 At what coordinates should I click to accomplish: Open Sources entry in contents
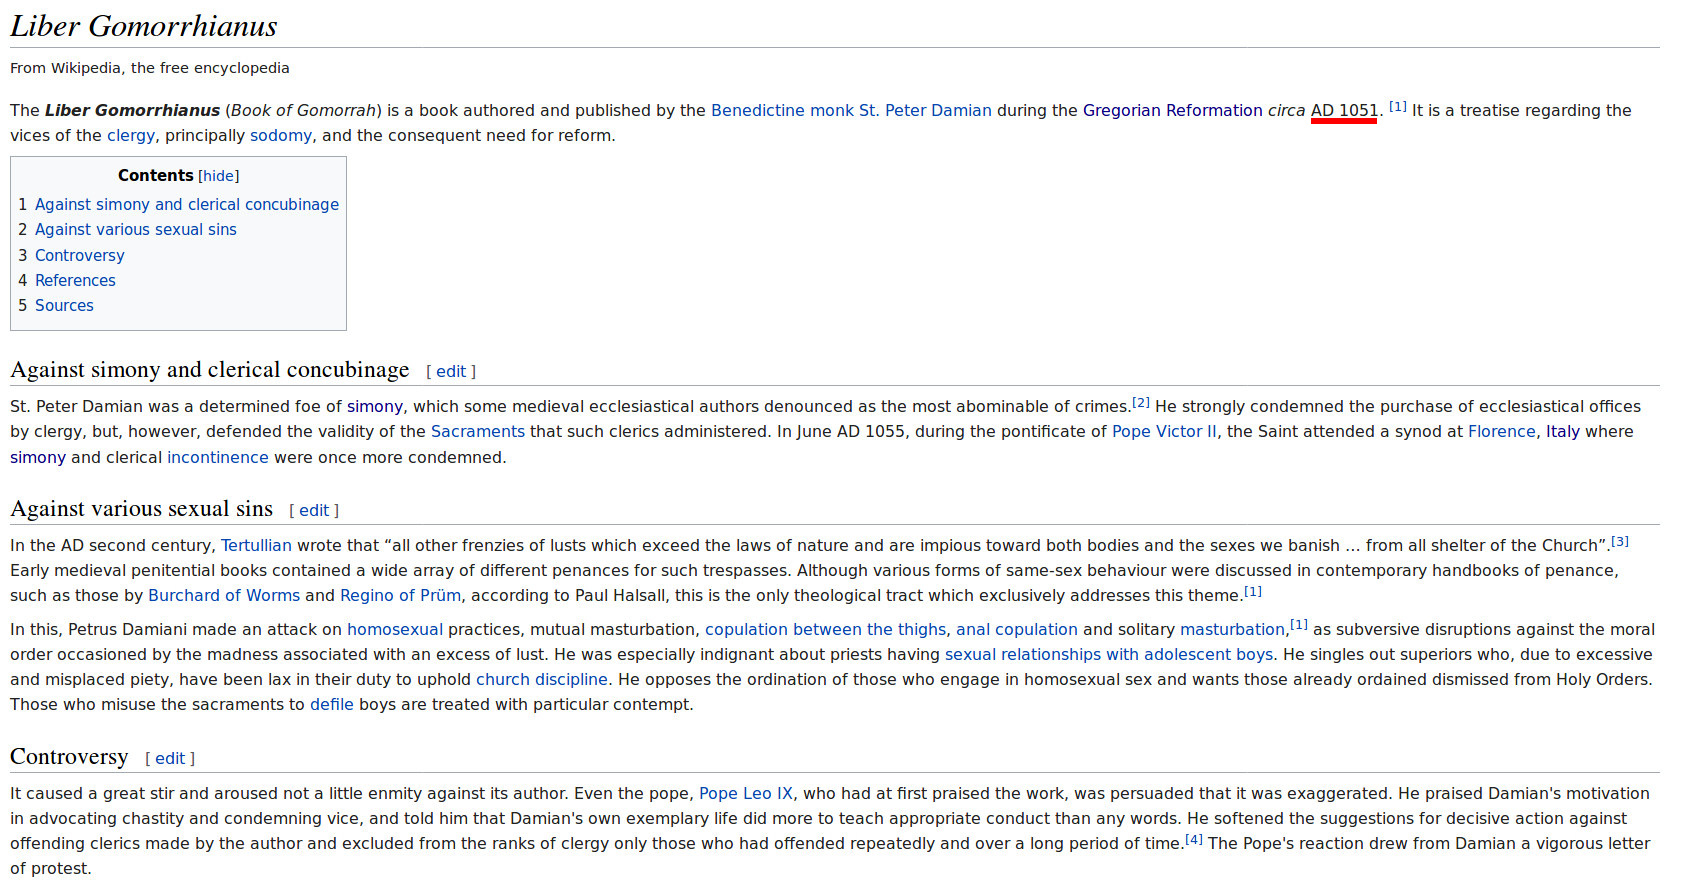point(64,305)
